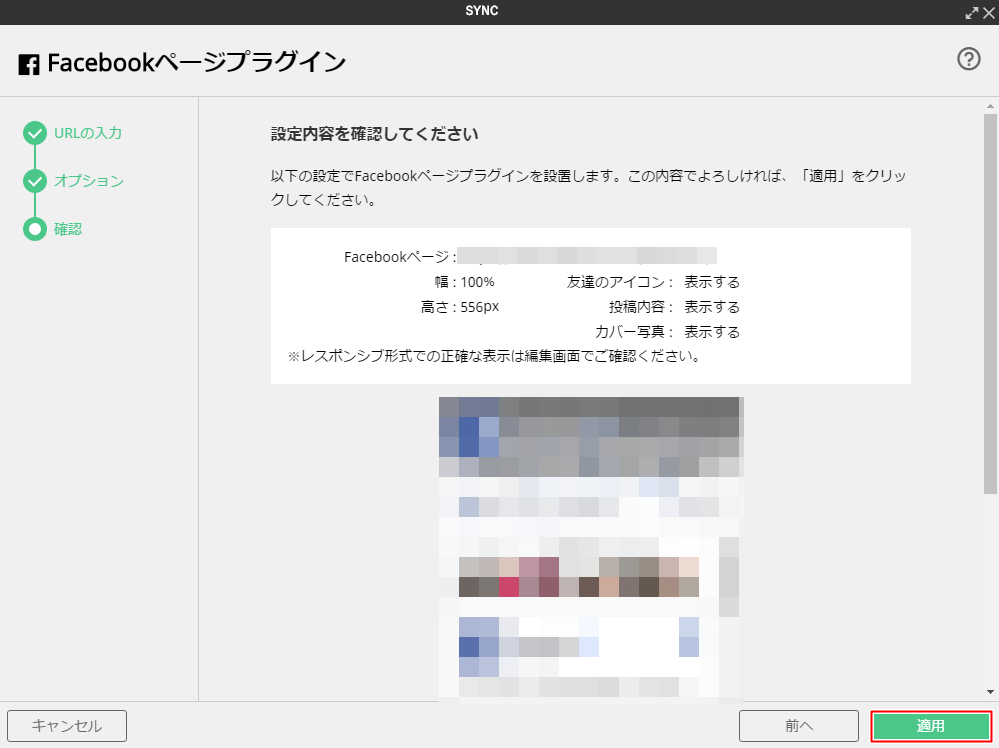Click 表示する next to 友達のアイコン

tap(712, 282)
